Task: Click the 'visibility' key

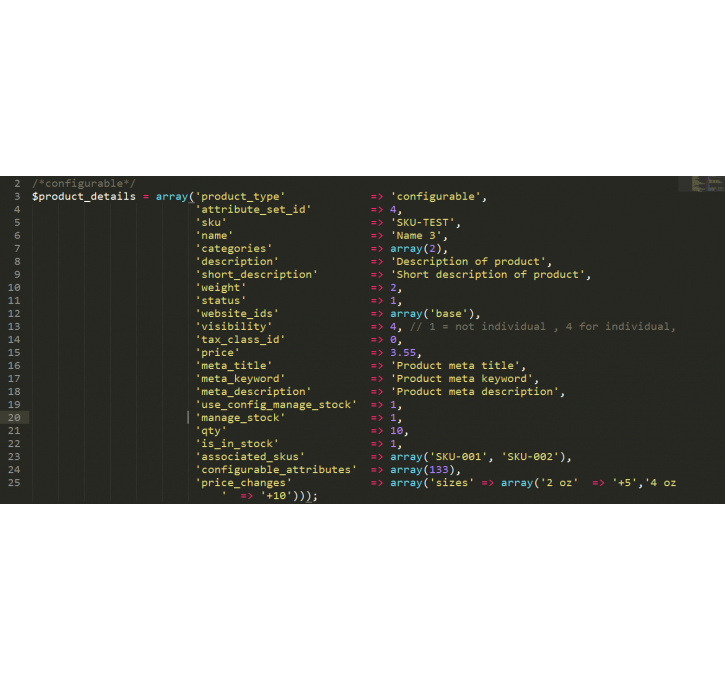Action: coord(233,326)
